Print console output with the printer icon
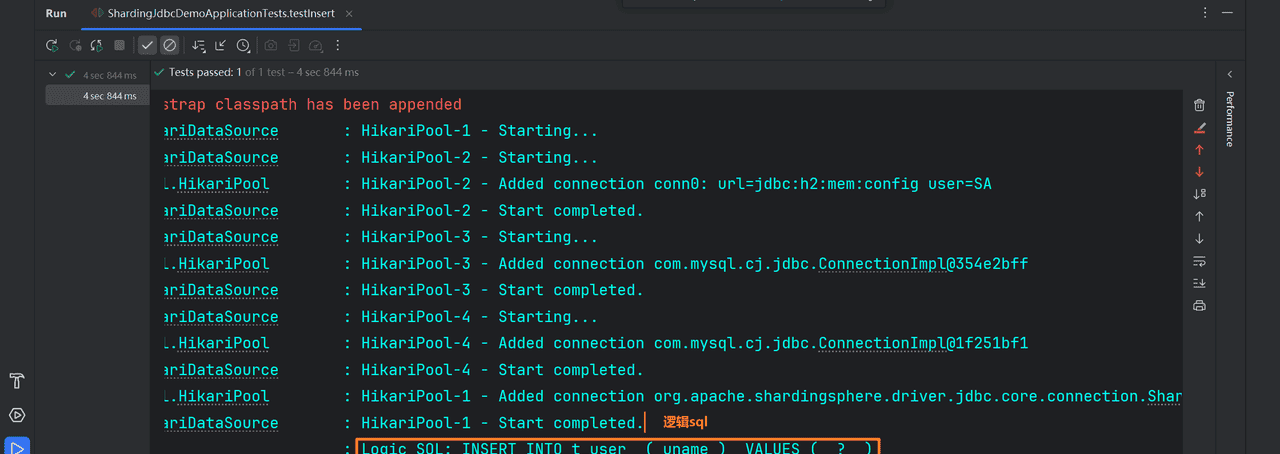 1199,305
